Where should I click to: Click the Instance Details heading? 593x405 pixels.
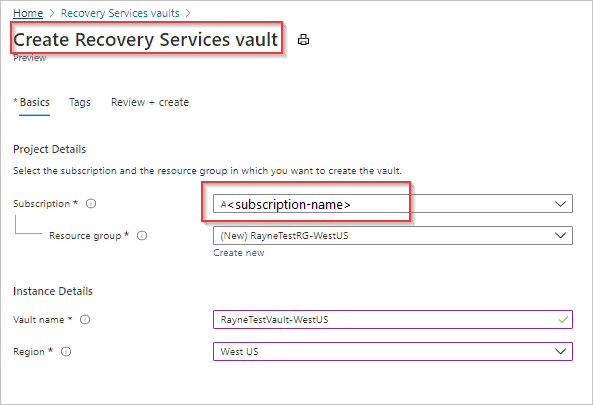pos(53,291)
